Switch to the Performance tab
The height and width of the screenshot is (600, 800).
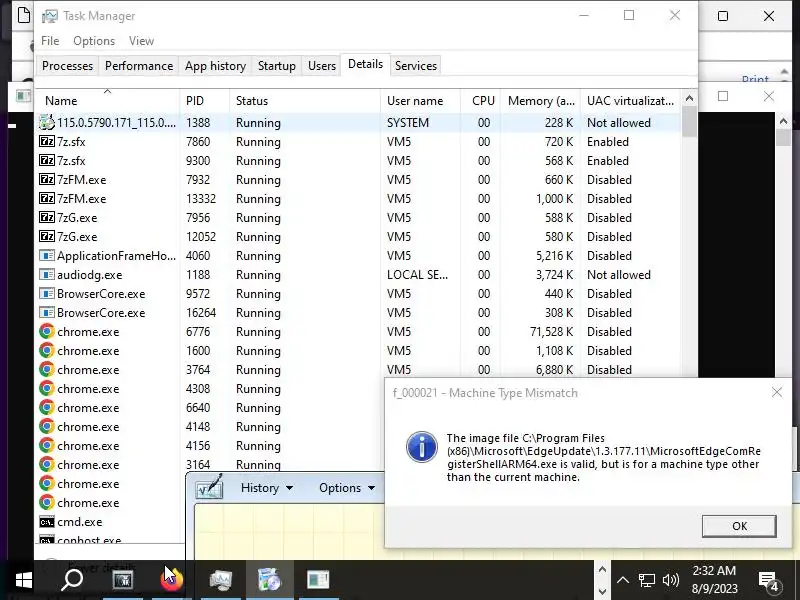click(139, 66)
